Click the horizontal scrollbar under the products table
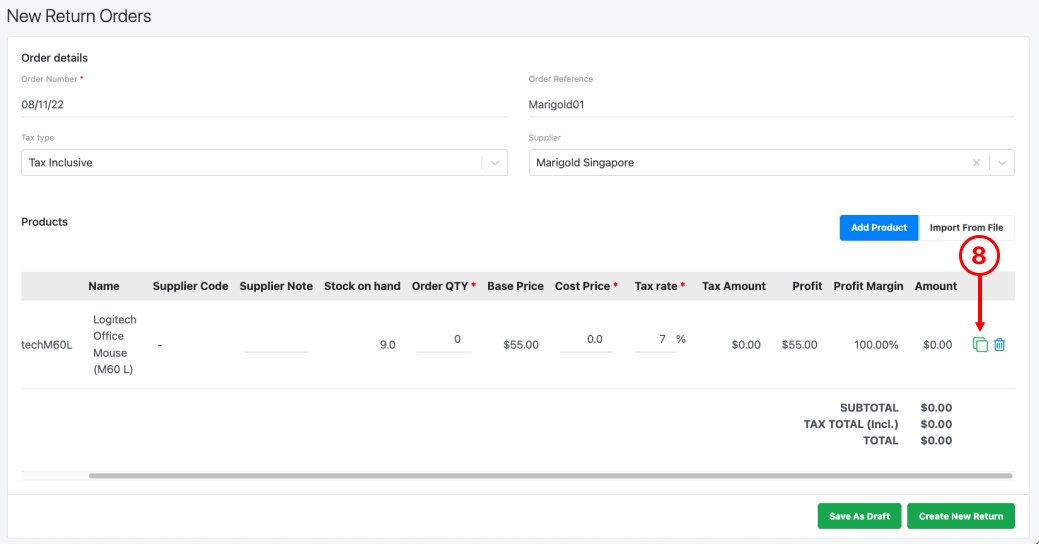The image size is (1039, 544). point(550,476)
